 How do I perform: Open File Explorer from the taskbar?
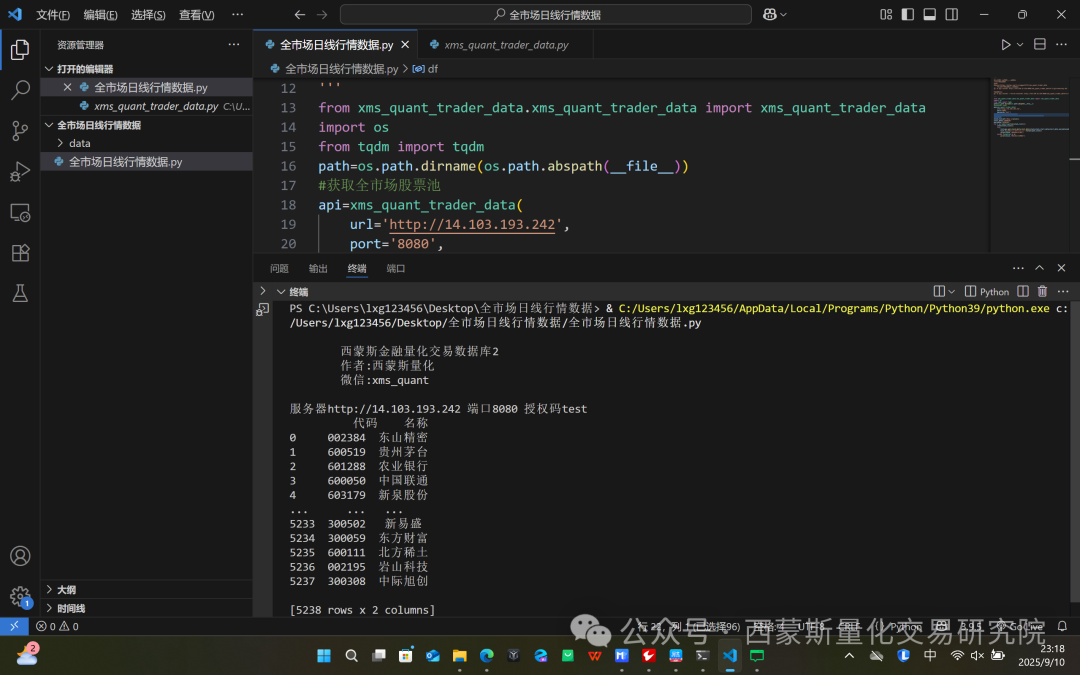459,655
